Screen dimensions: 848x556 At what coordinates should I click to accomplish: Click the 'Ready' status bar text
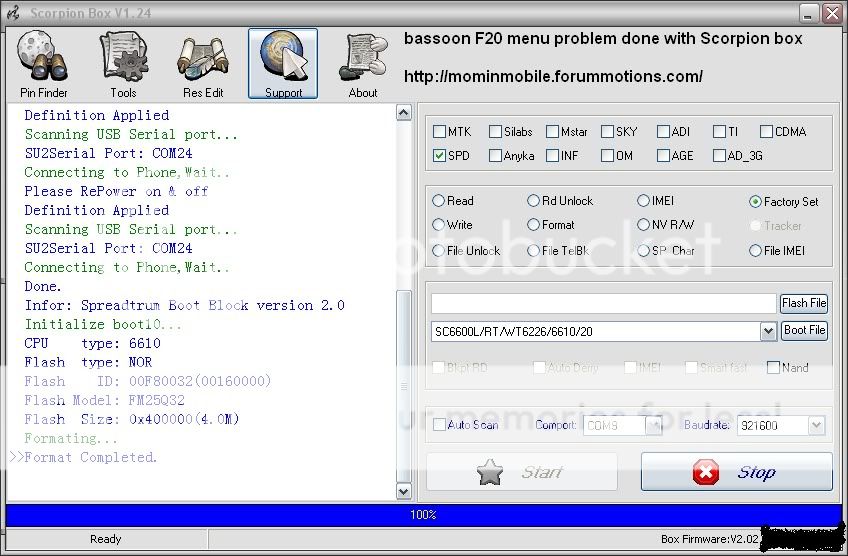[105, 539]
